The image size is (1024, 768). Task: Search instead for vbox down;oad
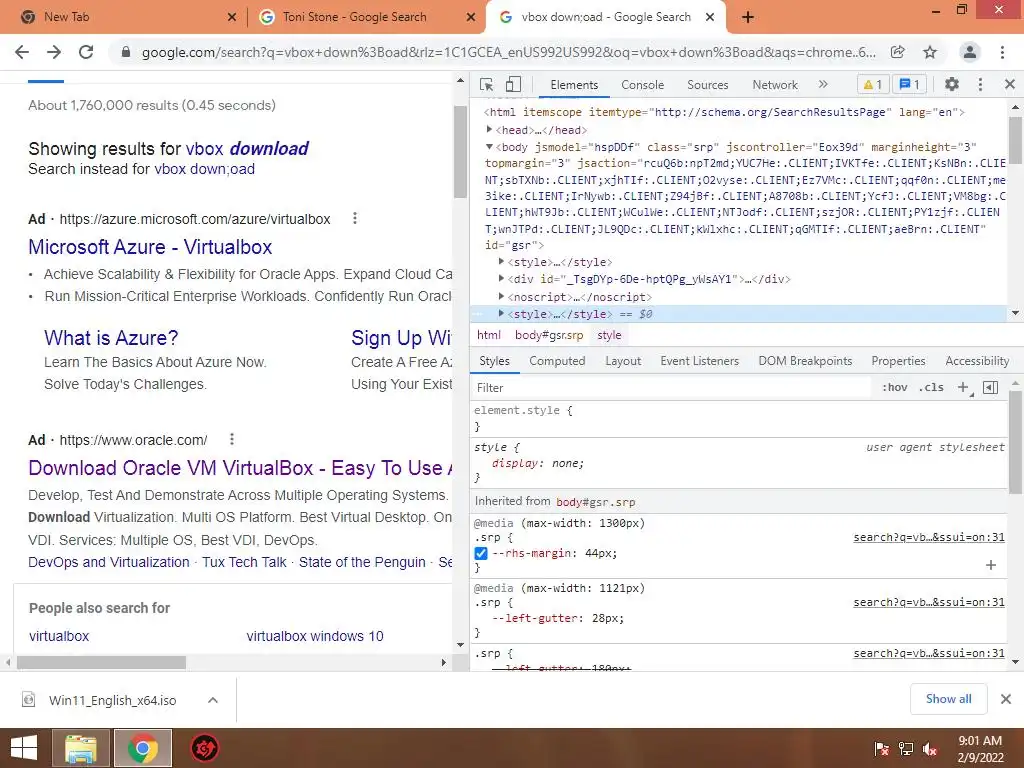pos(204,168)
